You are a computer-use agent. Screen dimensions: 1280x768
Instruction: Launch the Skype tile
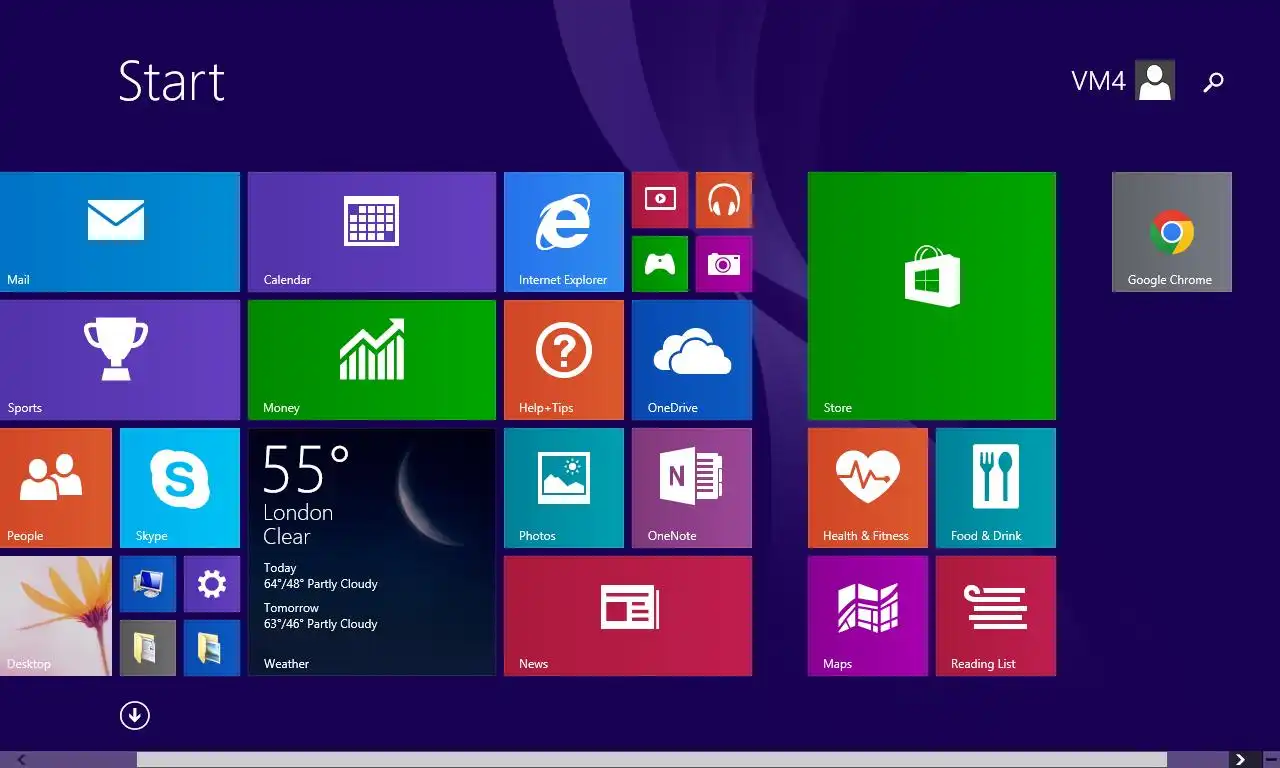click(180, 488)
